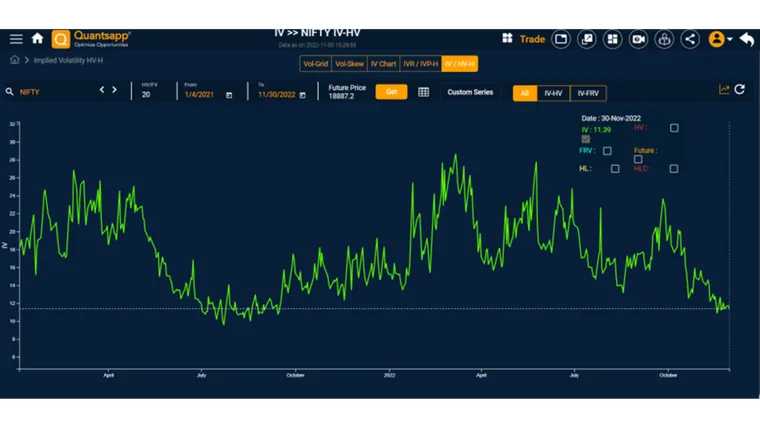
Task: Switch to IVR / IVP-H tab
Action: 421,63
